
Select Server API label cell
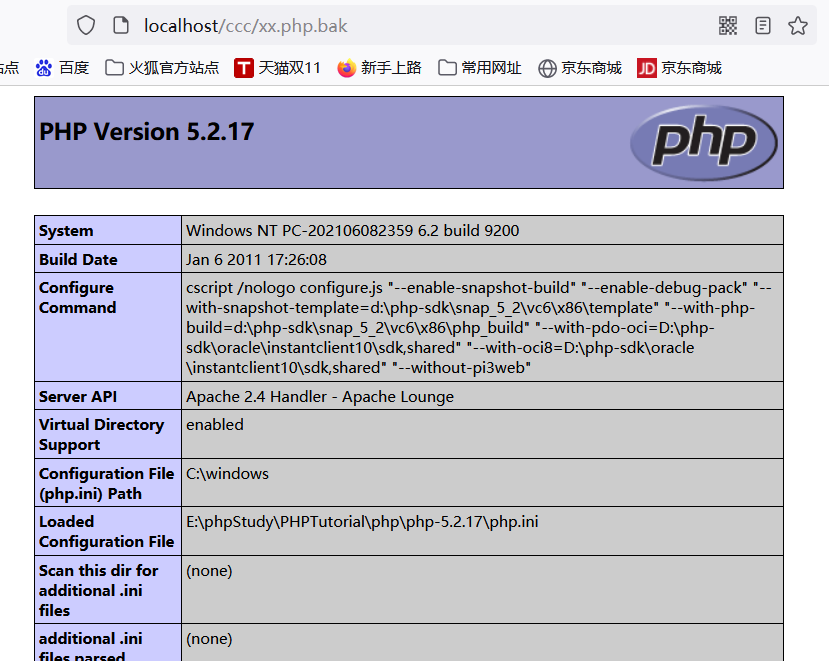(x=108, y=396)
